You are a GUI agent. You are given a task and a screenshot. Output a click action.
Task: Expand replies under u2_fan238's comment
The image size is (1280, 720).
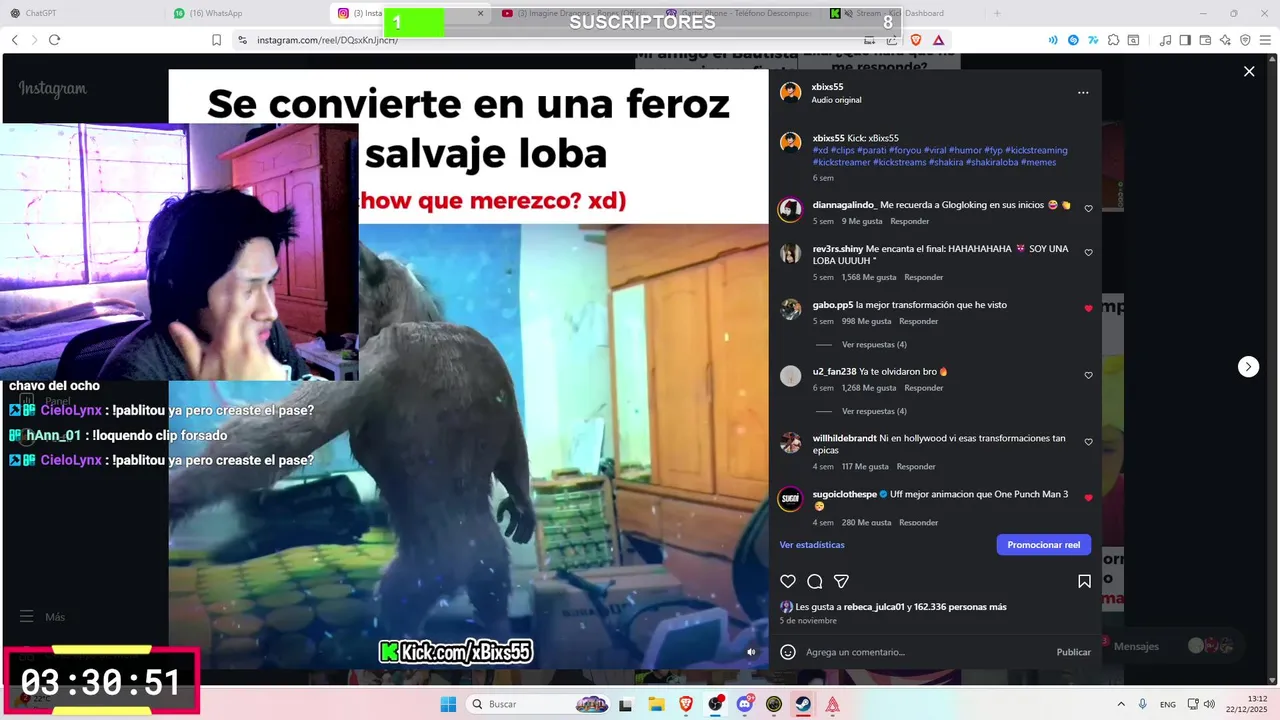874,411
